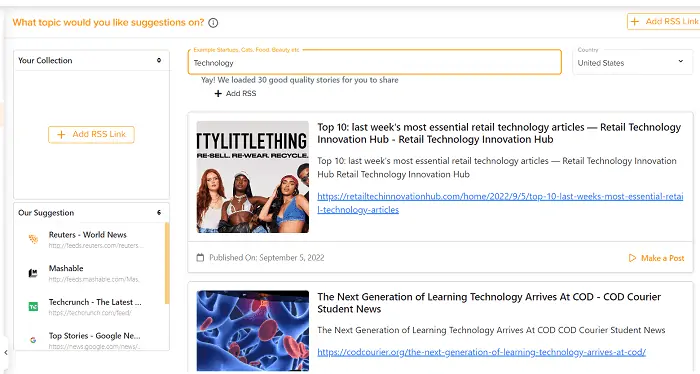Viewport: 700px width, 374px height.
Task: Click the info icon beside topic heading
Action: coord(213,23)
